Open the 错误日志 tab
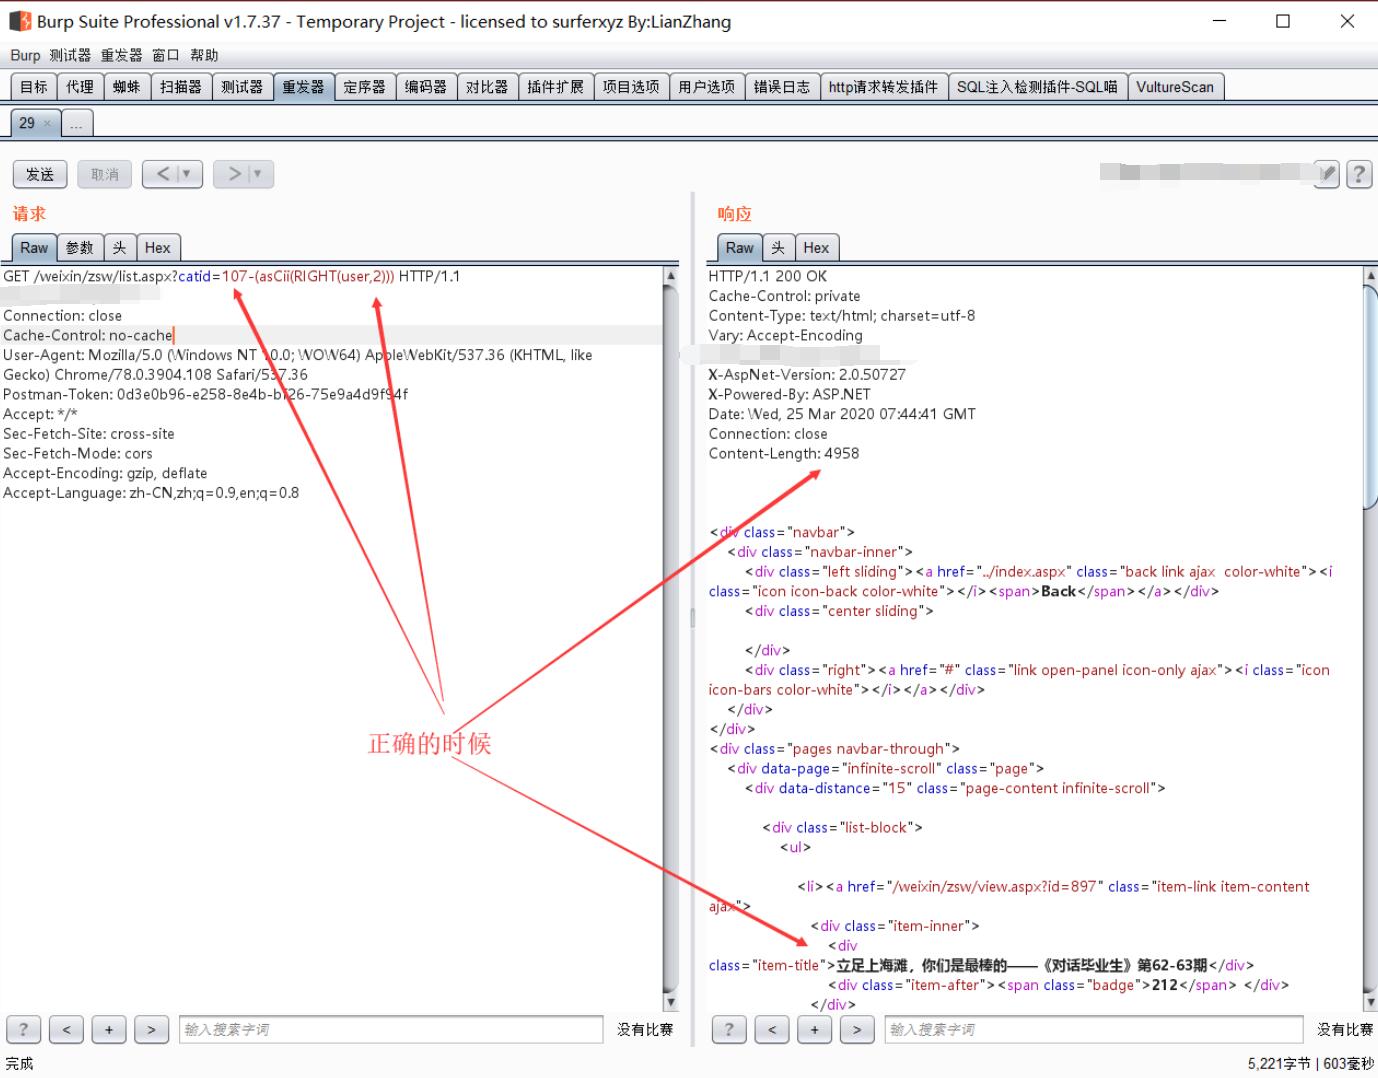Viewport: 1378px width, 1078px height. coord(782,87)
